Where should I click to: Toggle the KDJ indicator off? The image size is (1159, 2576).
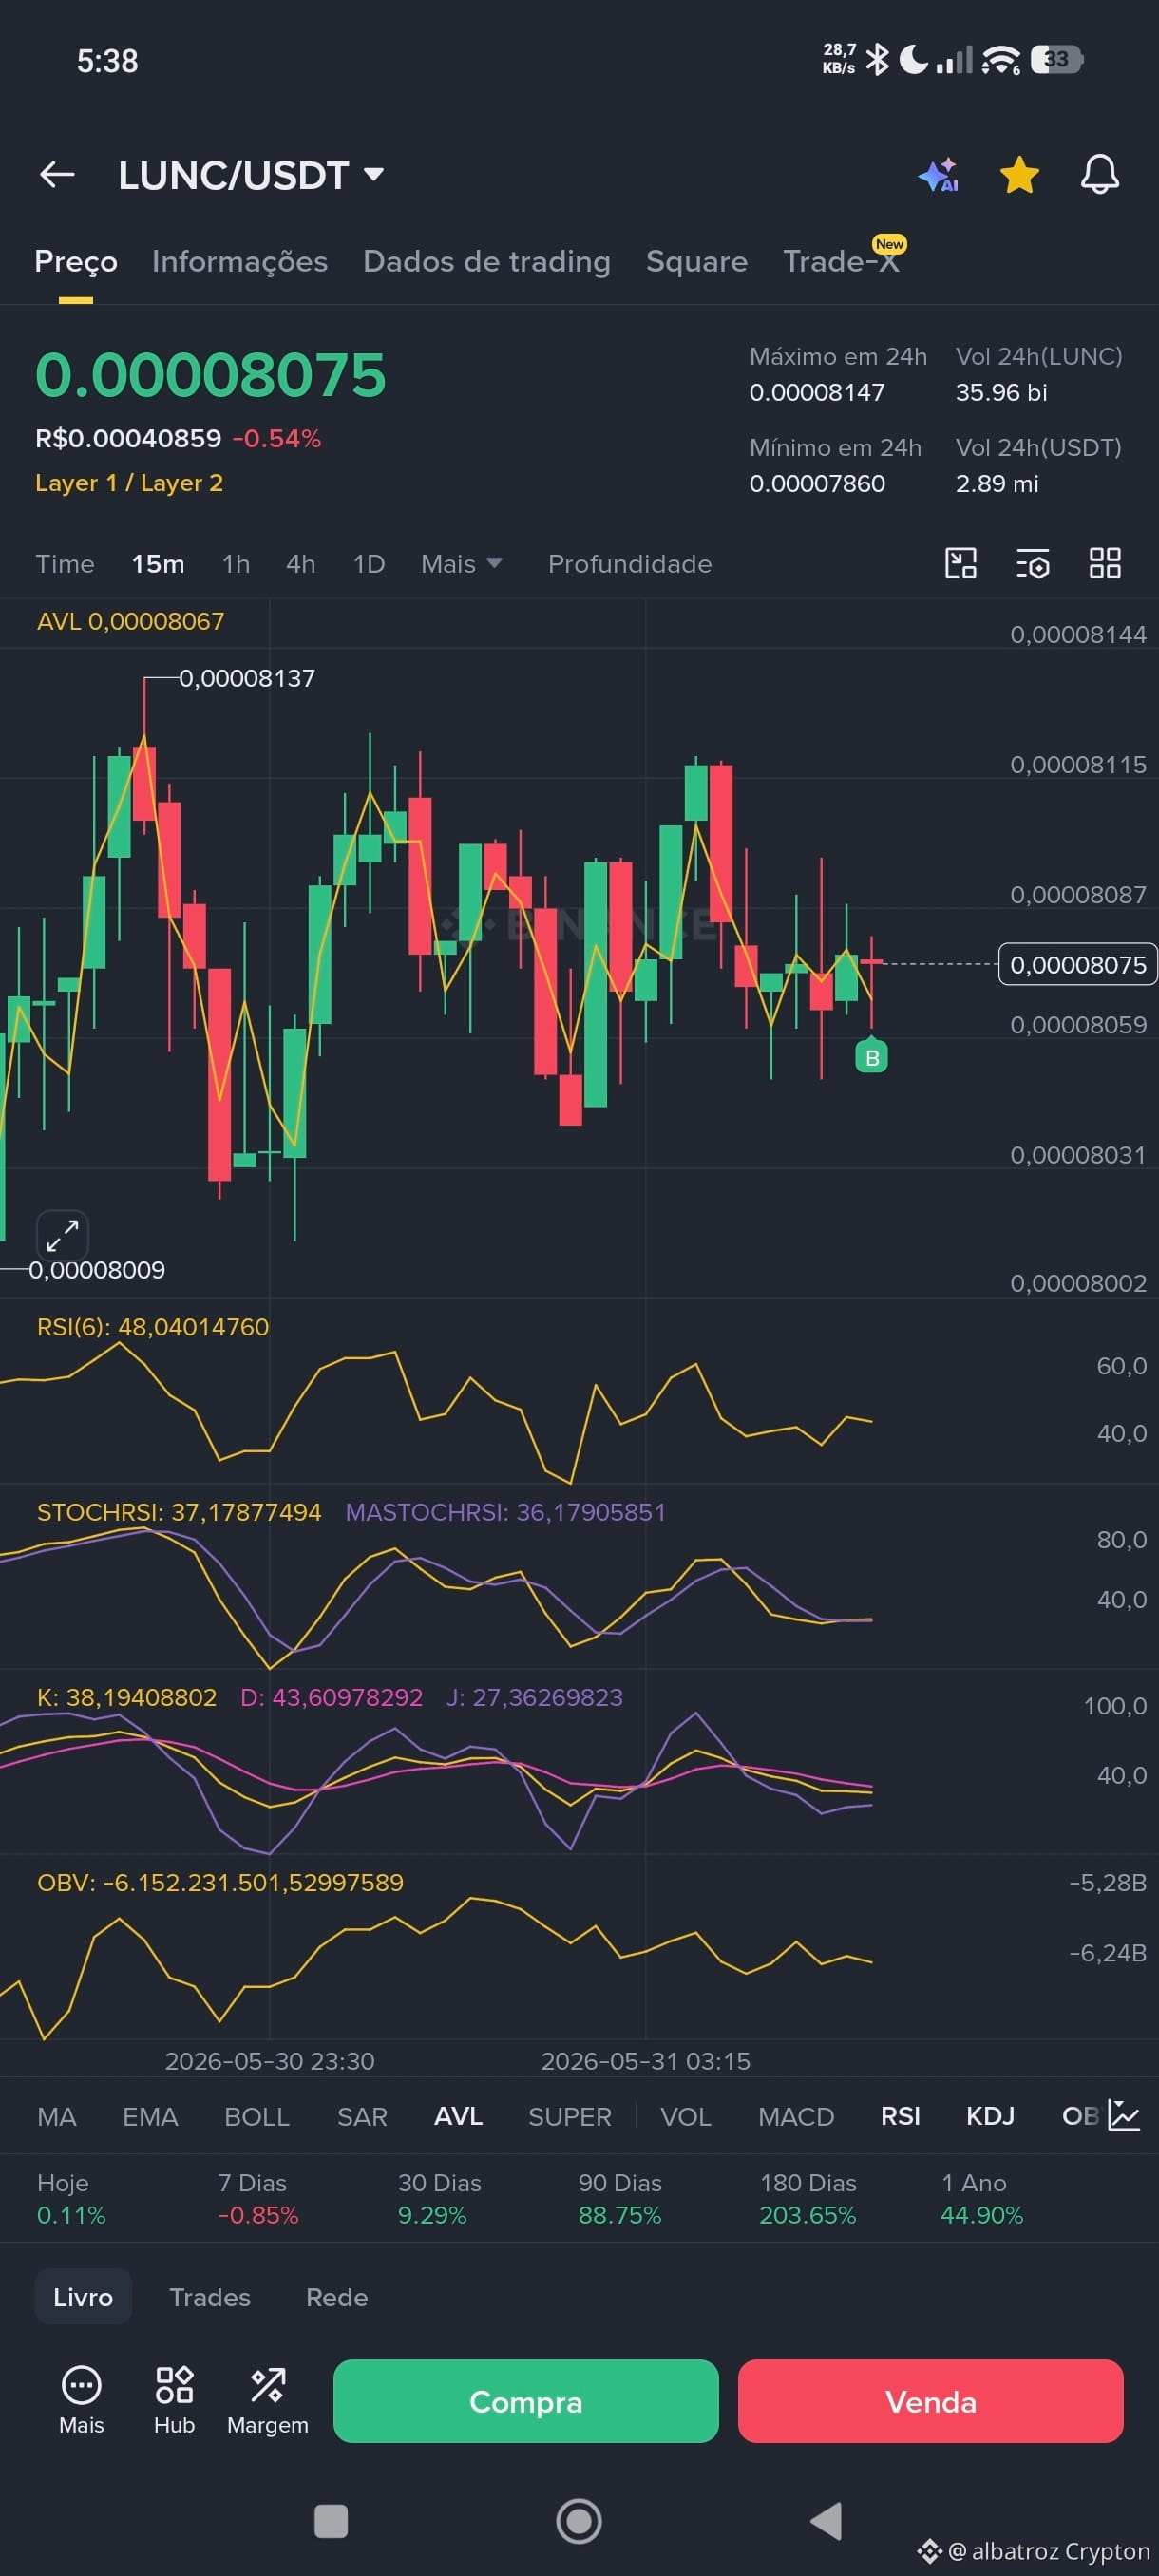990,2117
